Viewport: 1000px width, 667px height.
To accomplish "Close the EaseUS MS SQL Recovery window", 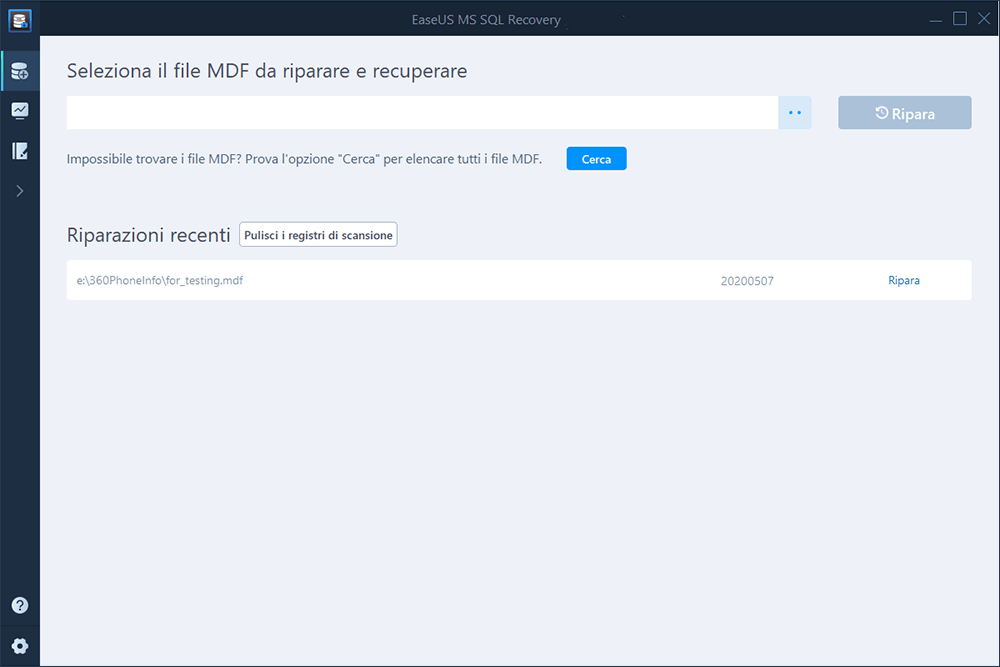I will pyautogui.click(x=984, y=19).
